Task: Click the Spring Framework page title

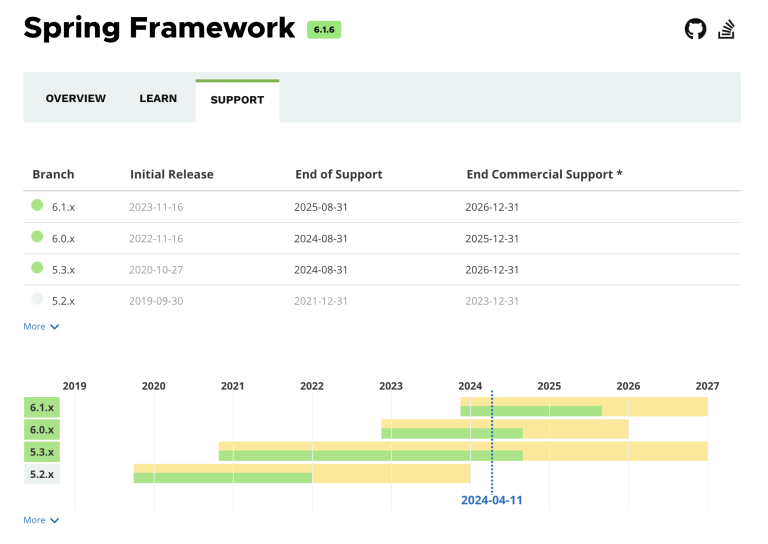Action: 159,28
